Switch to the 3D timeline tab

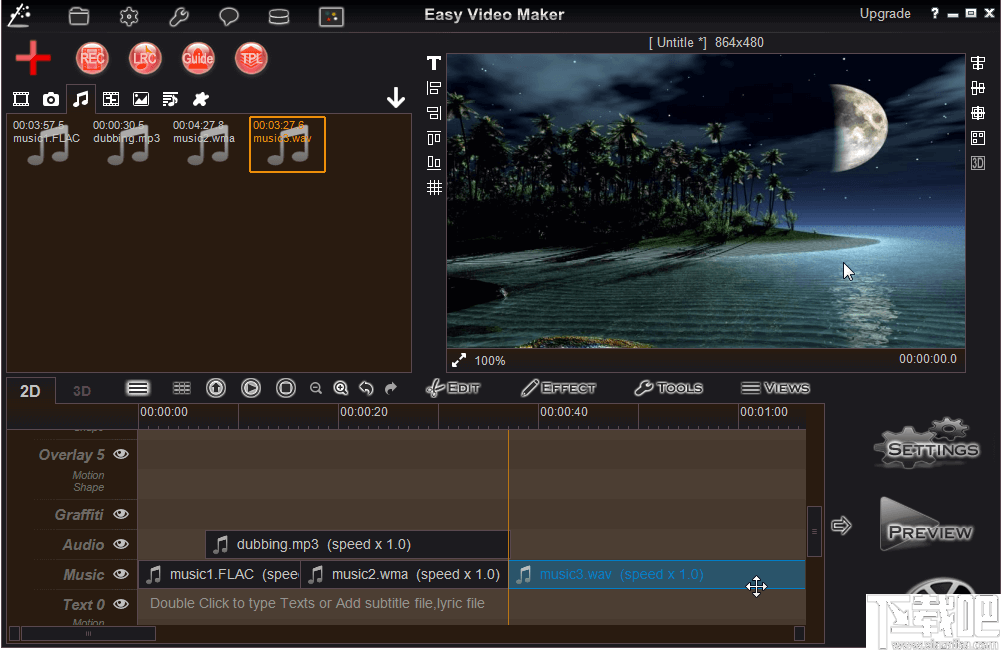coord(81,390)
